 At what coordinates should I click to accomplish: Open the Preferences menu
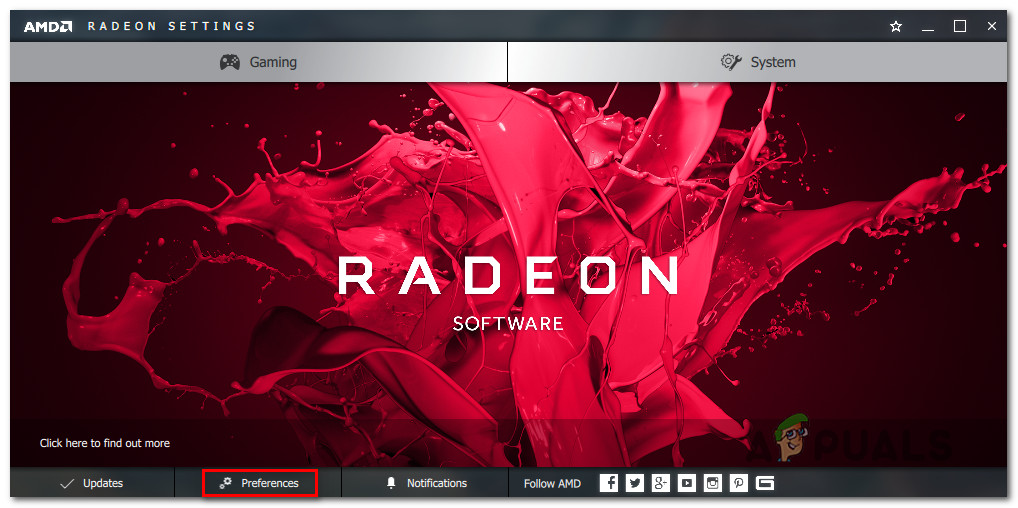click(259, 483)
